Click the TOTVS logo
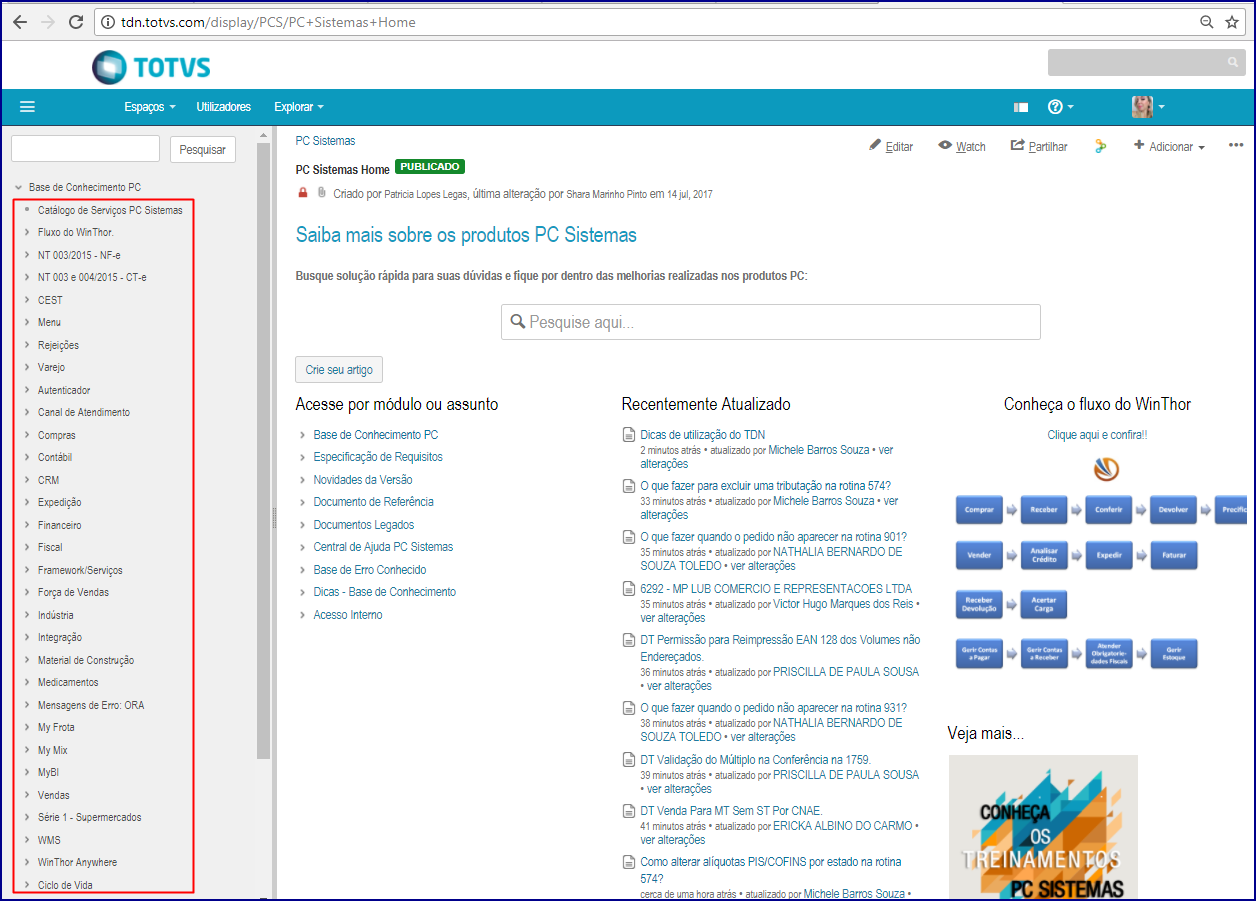Viewport: 1256px width, 901px height. click(x=151, y=67)
